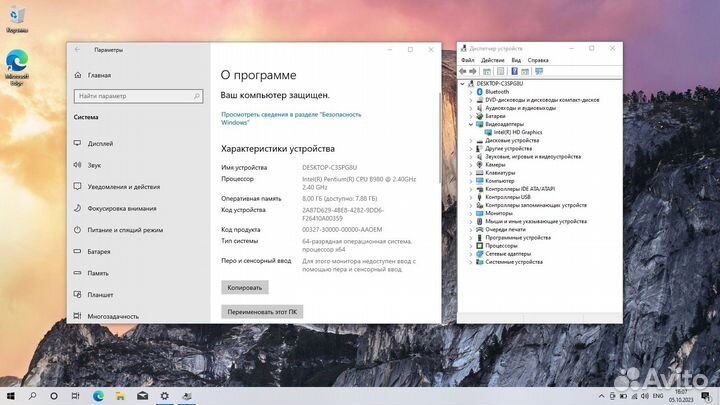Open Power and sleep (Питание и спящий режим)
720x405 pixels.
(x=125, y=230)
